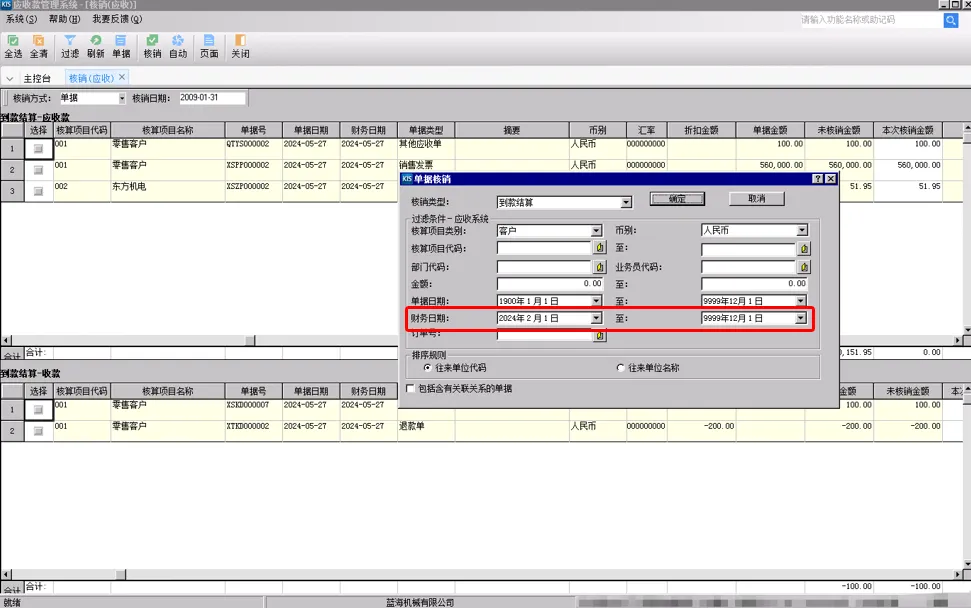
Task: Select 往来单位代码 sort radio button
Action: pos(427,368)
